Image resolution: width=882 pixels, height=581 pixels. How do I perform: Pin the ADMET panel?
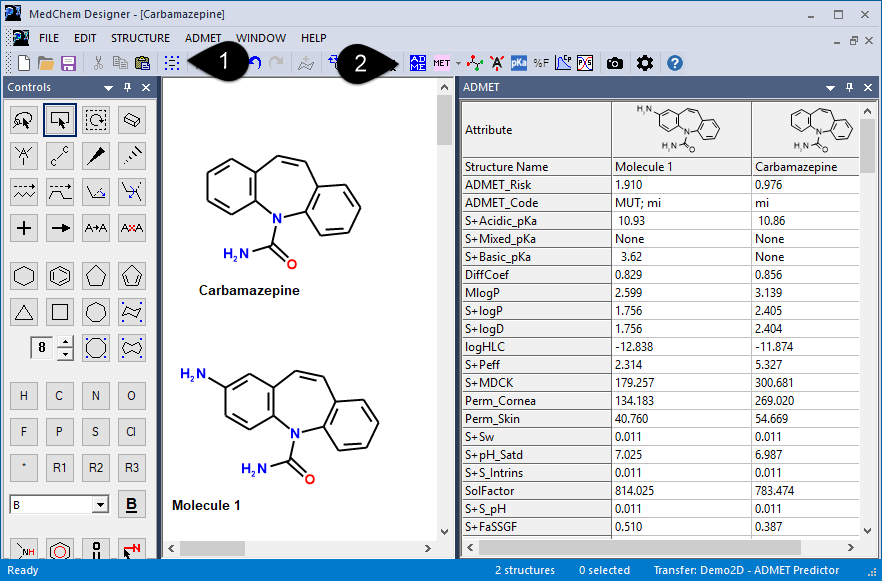pos(849,87)
